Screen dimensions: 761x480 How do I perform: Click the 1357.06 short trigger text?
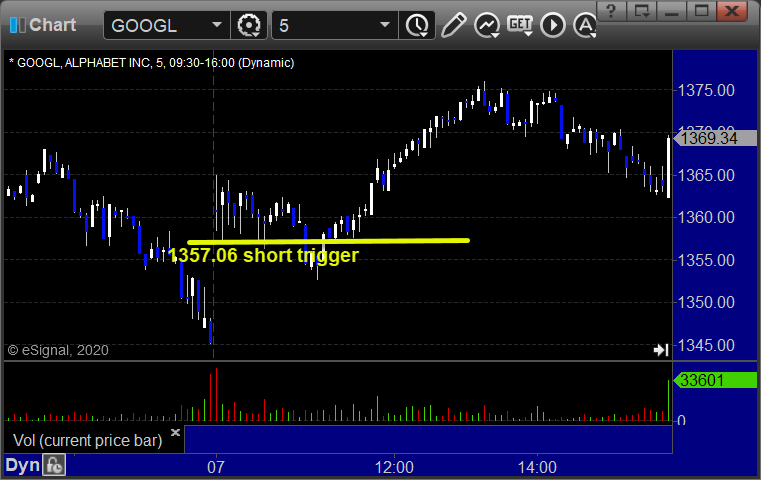[x=263, y=255]
